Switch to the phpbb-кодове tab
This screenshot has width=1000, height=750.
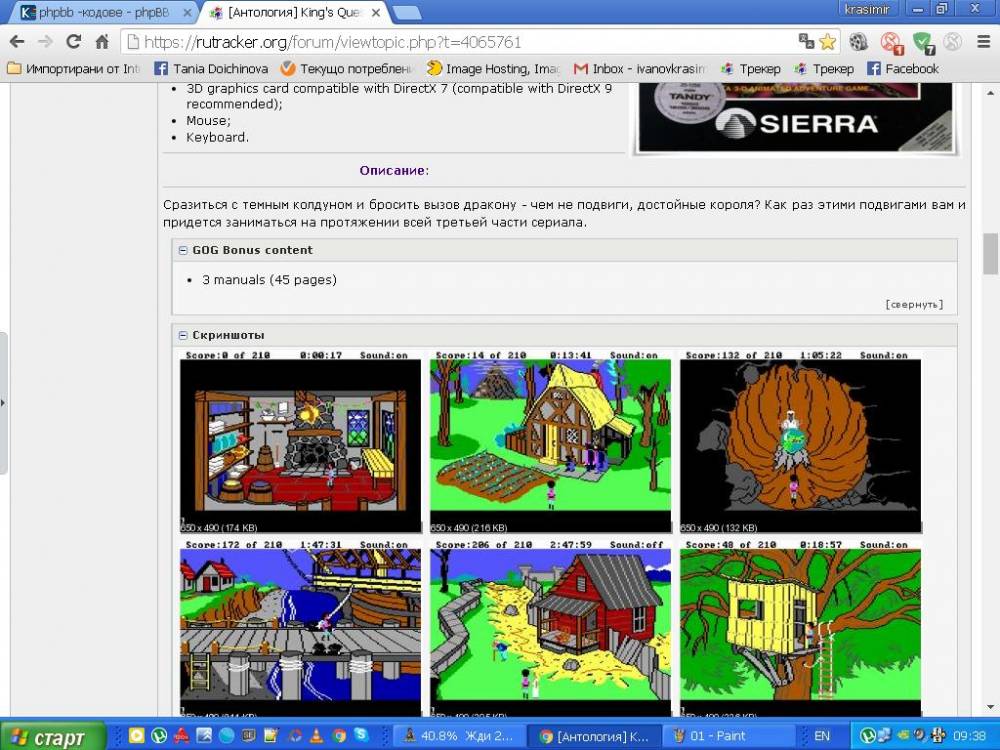[x=103, y=12]
